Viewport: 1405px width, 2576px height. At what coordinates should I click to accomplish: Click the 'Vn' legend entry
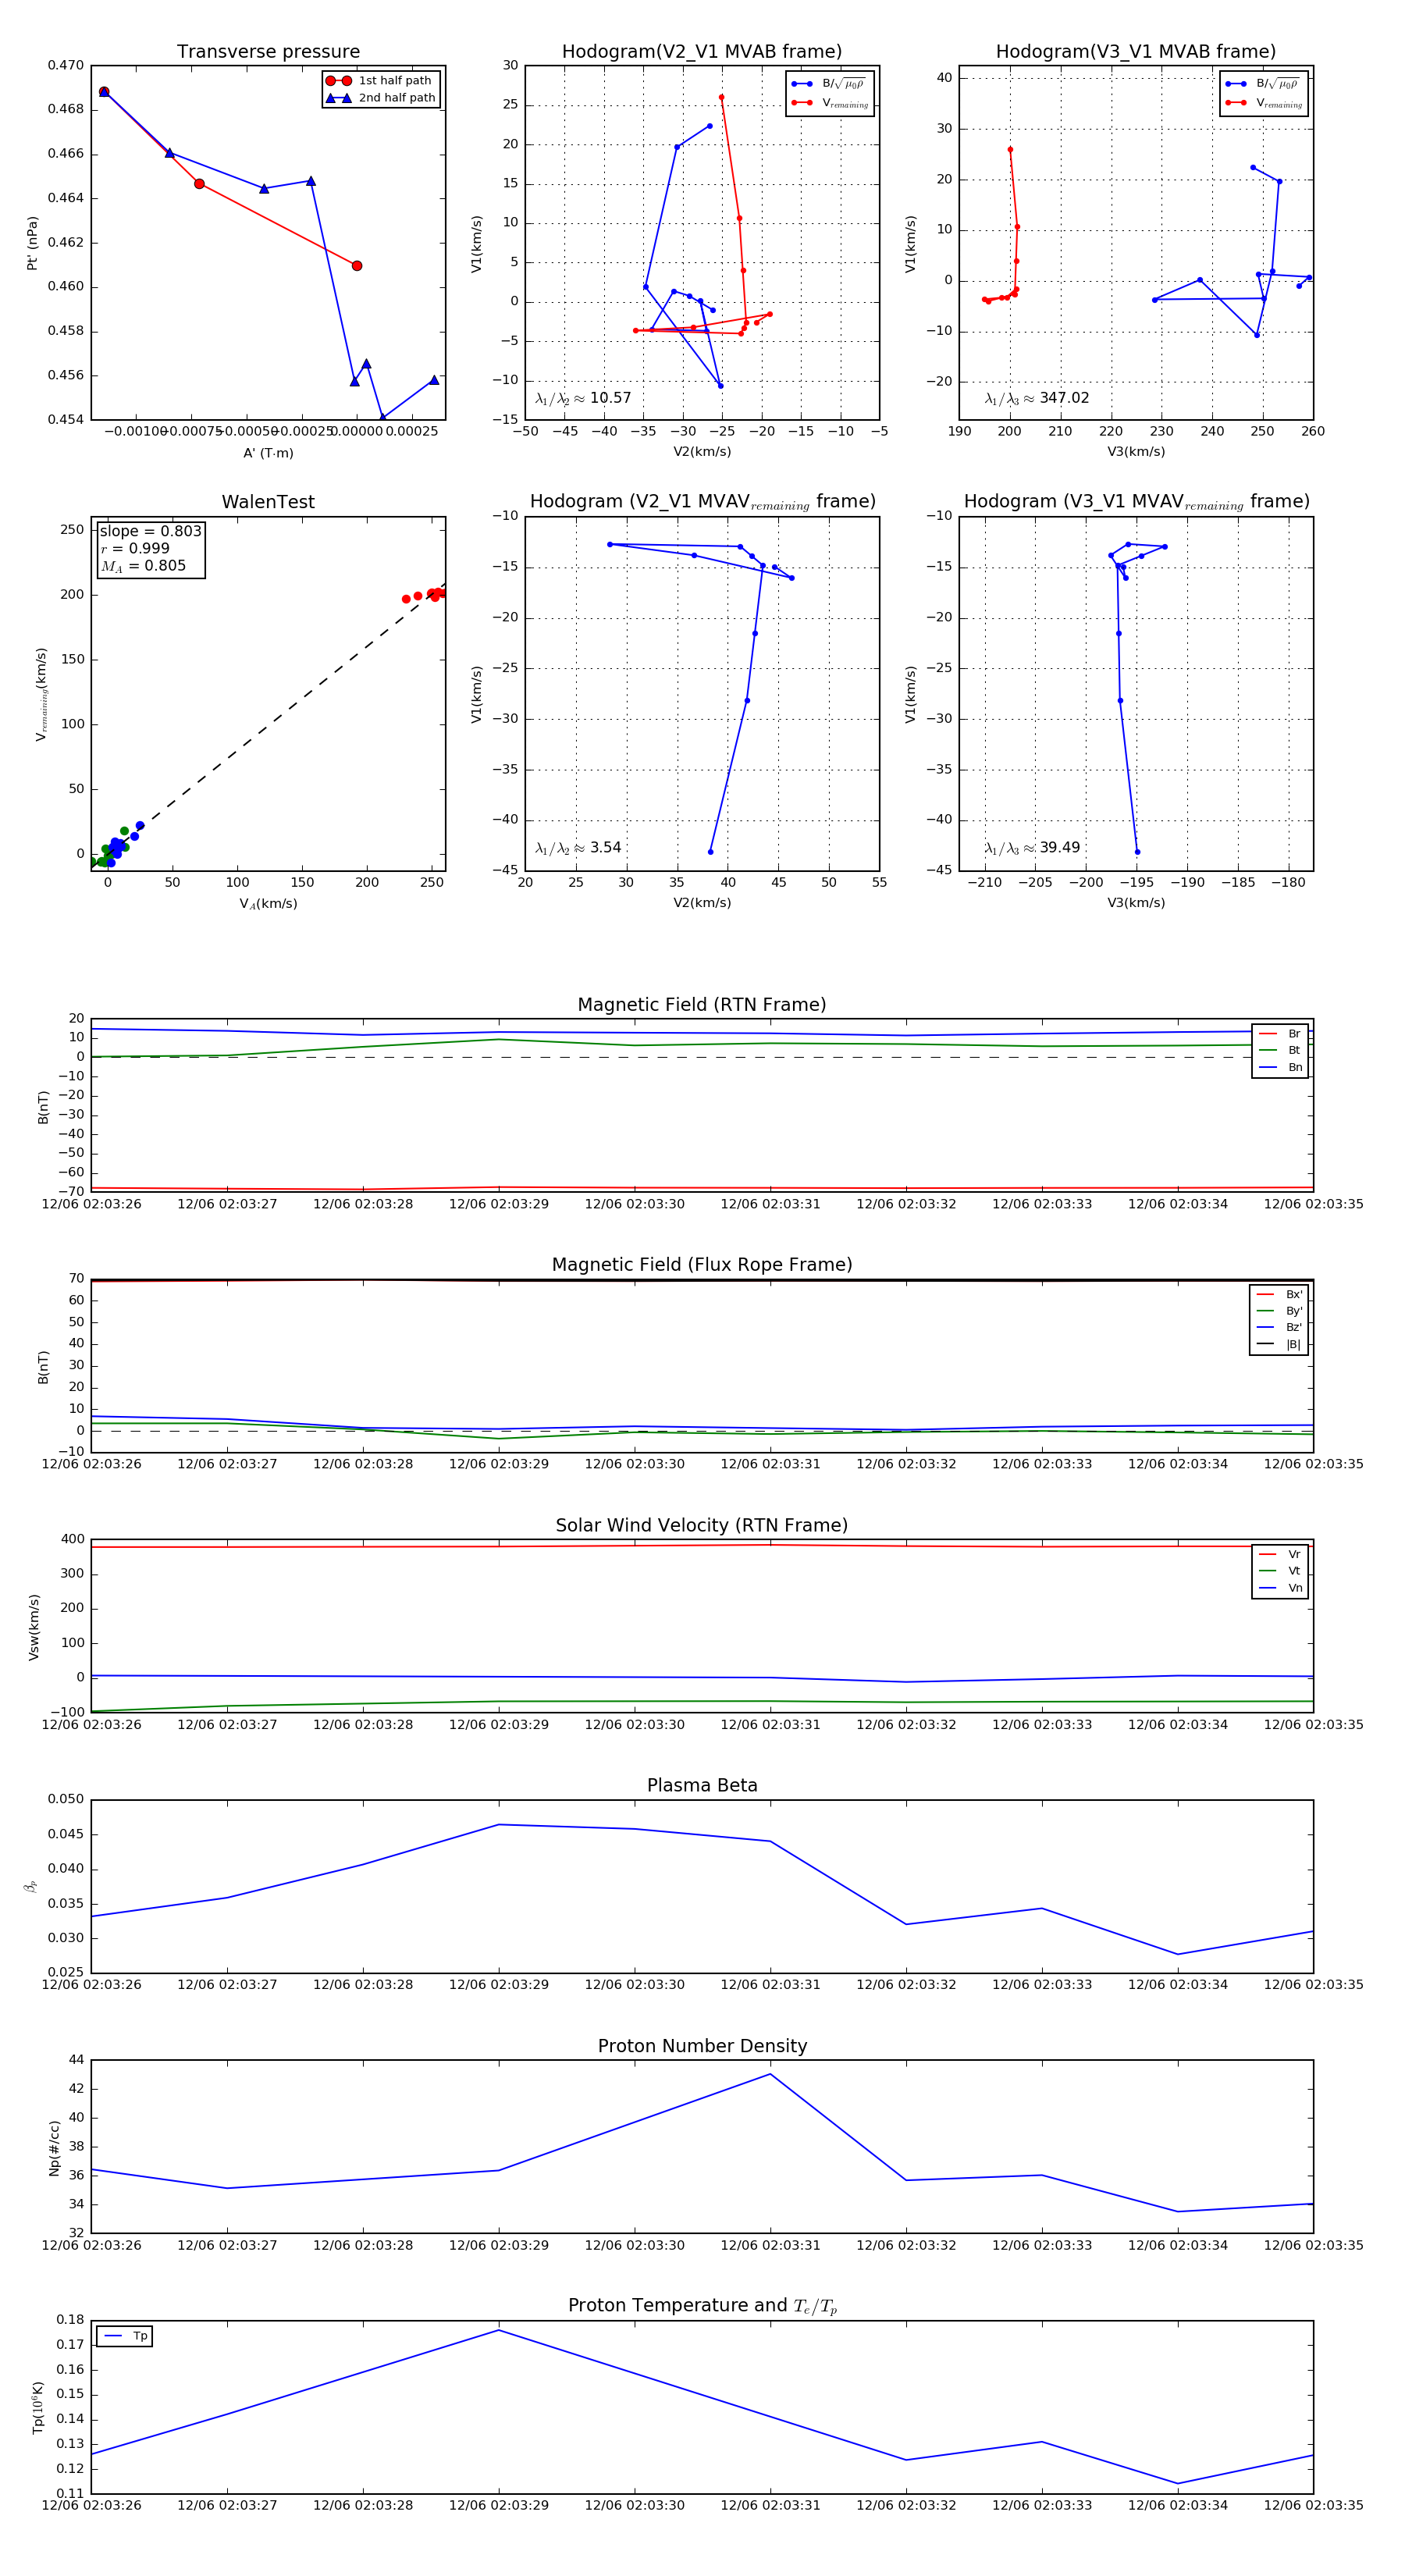1280,1588
